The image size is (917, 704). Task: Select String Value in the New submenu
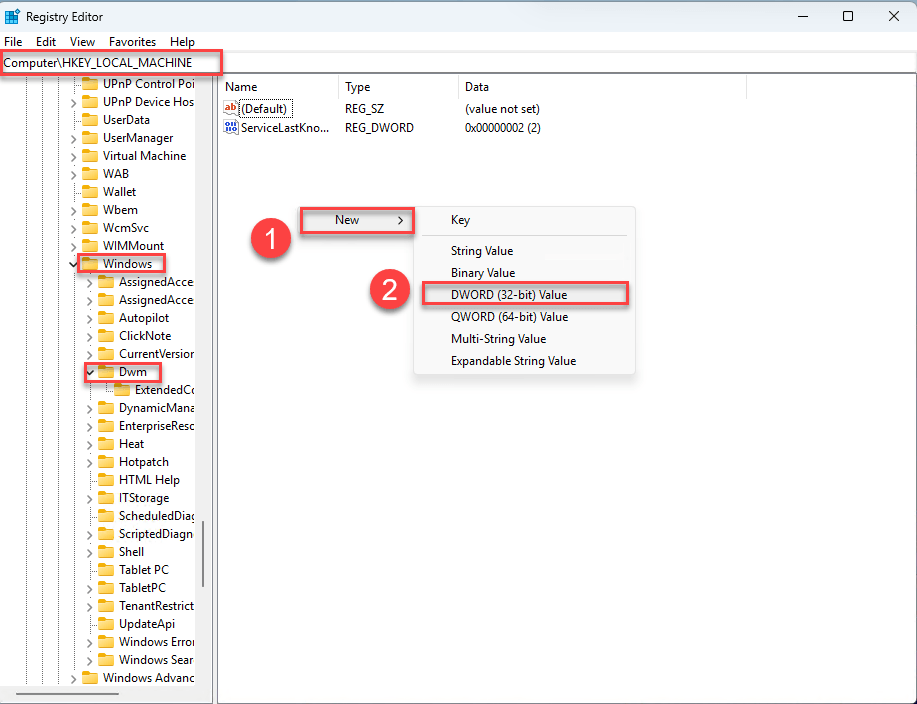click(x=482, y=251)
